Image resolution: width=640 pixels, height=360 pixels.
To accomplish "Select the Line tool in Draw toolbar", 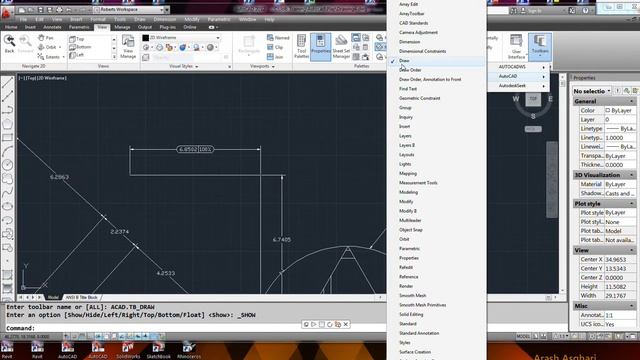I will coord(7,82).
